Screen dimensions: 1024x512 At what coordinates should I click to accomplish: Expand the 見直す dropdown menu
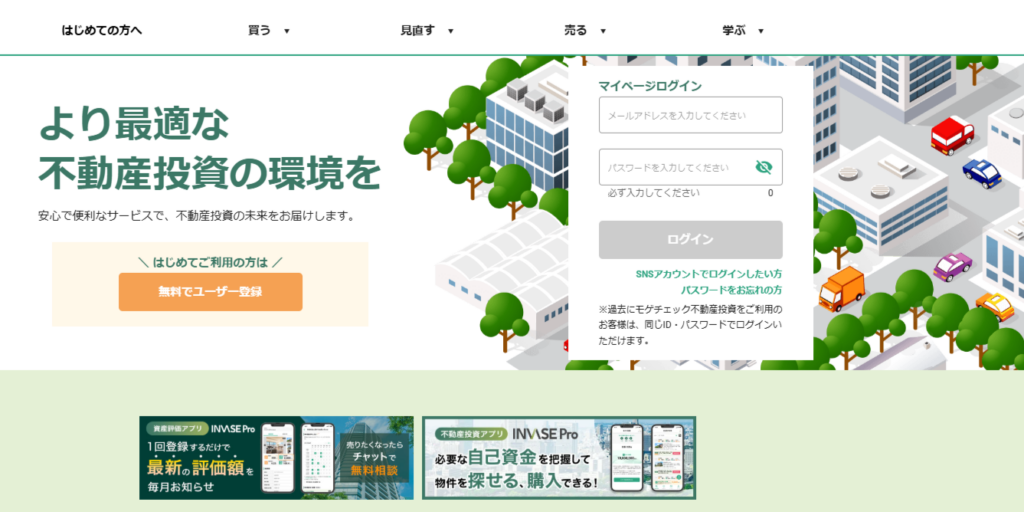[427, 30]
